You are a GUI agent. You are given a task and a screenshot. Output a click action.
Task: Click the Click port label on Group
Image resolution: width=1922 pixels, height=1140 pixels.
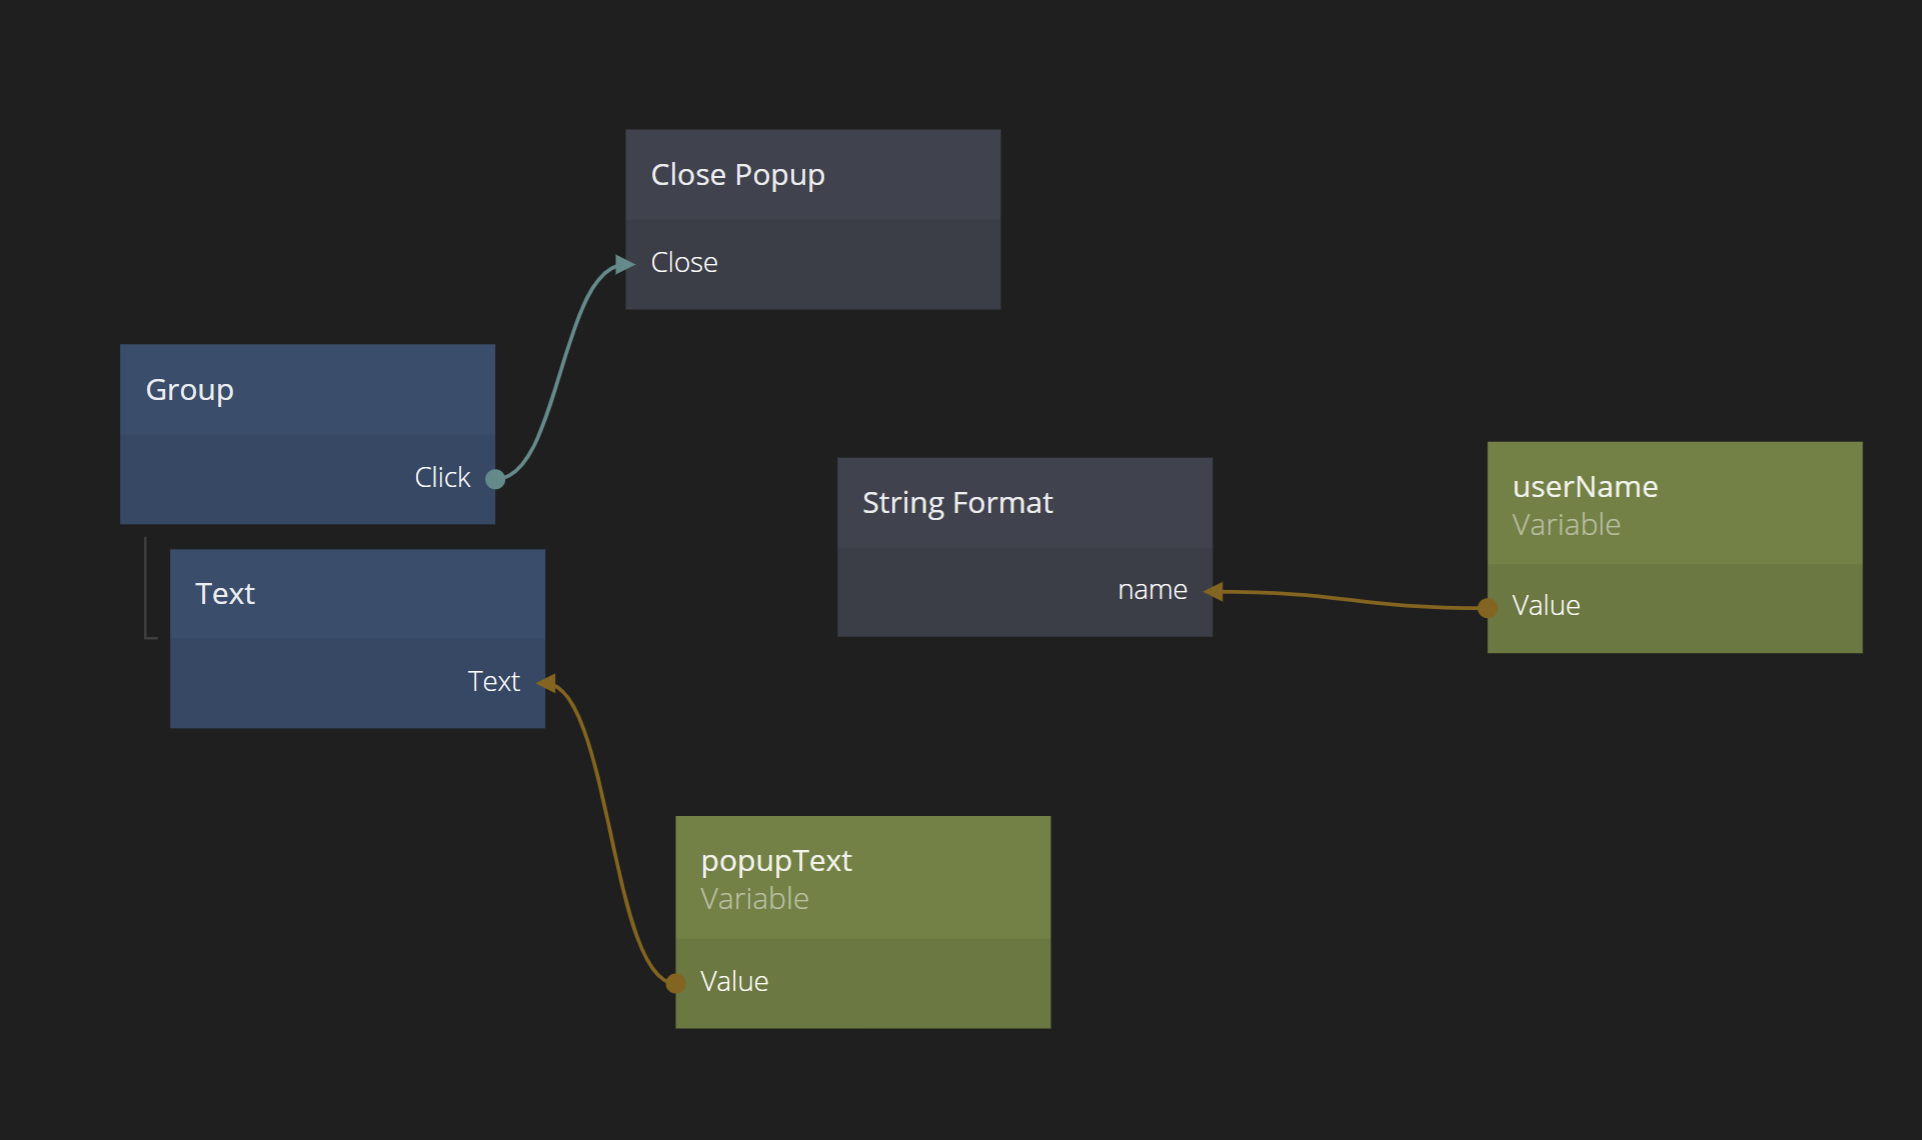(442, 478)
